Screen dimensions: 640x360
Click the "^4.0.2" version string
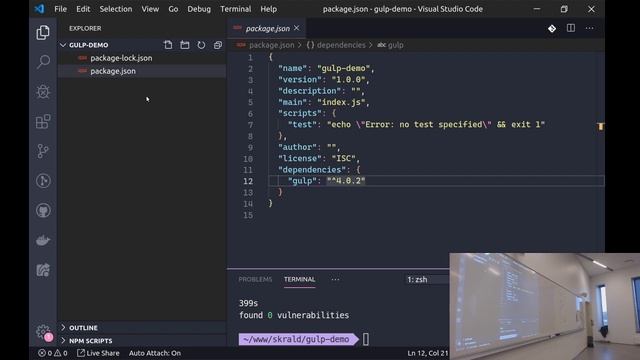346,180
